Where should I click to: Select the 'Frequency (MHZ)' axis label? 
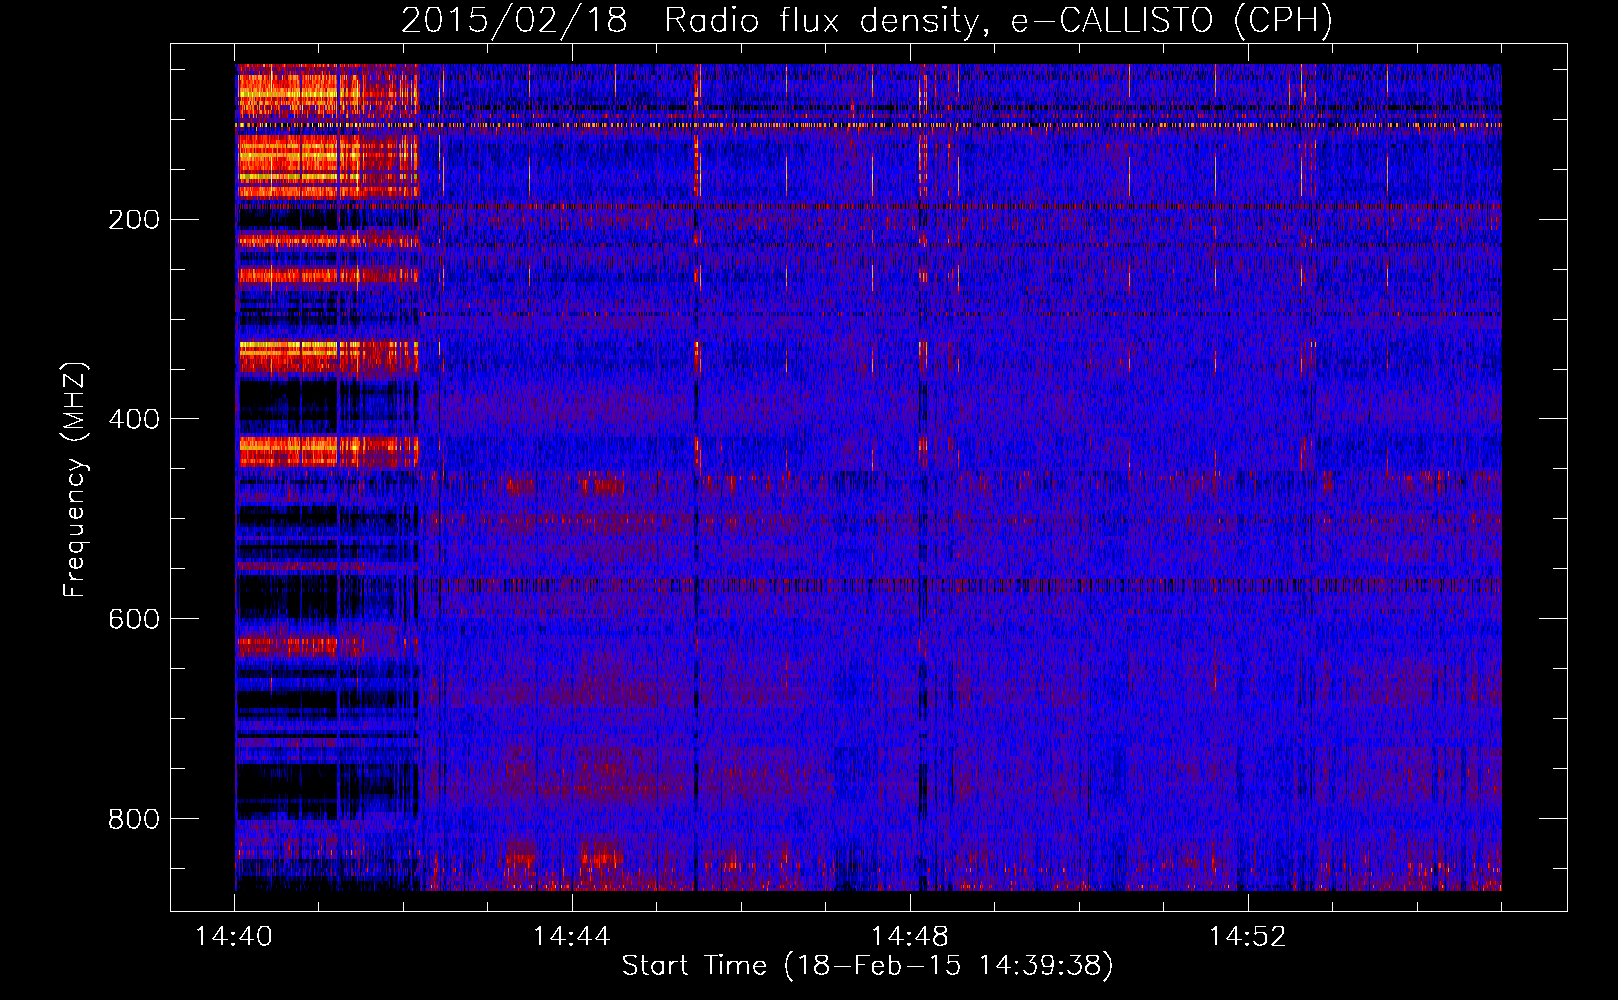click(x=75, y=479)
